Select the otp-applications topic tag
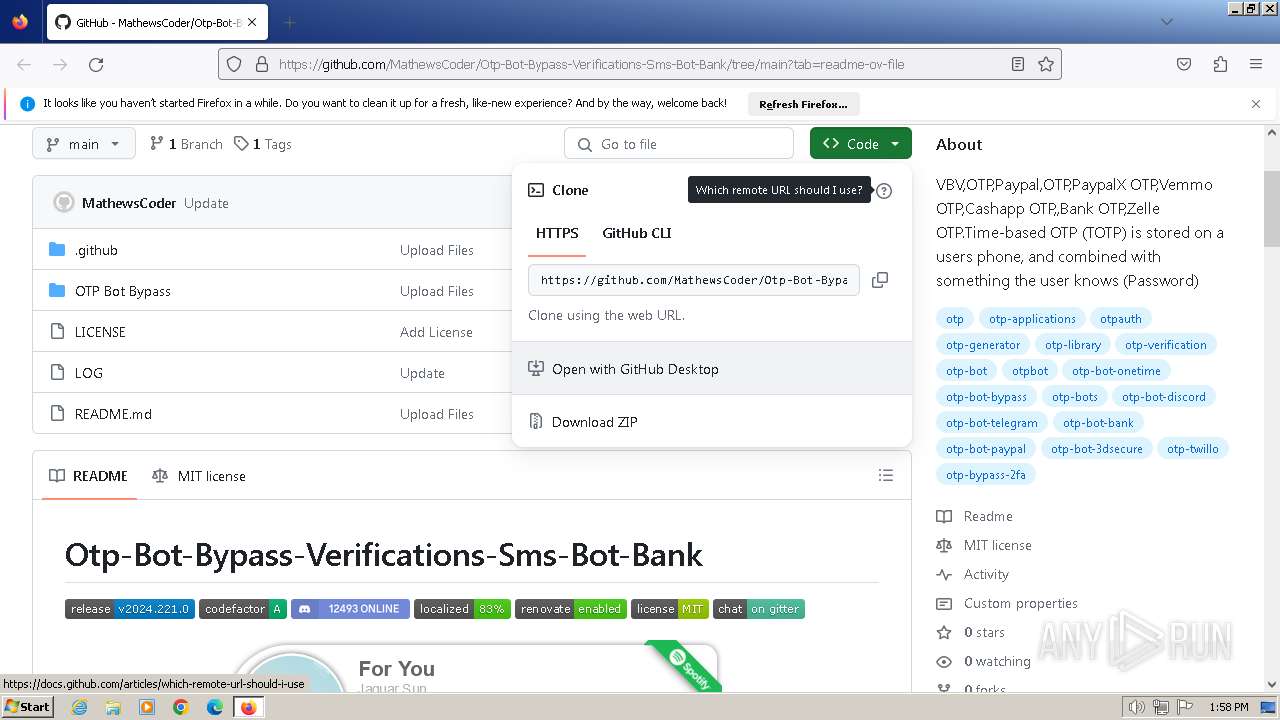This screenshot has height=720, width=1280. coord(1032,319)
